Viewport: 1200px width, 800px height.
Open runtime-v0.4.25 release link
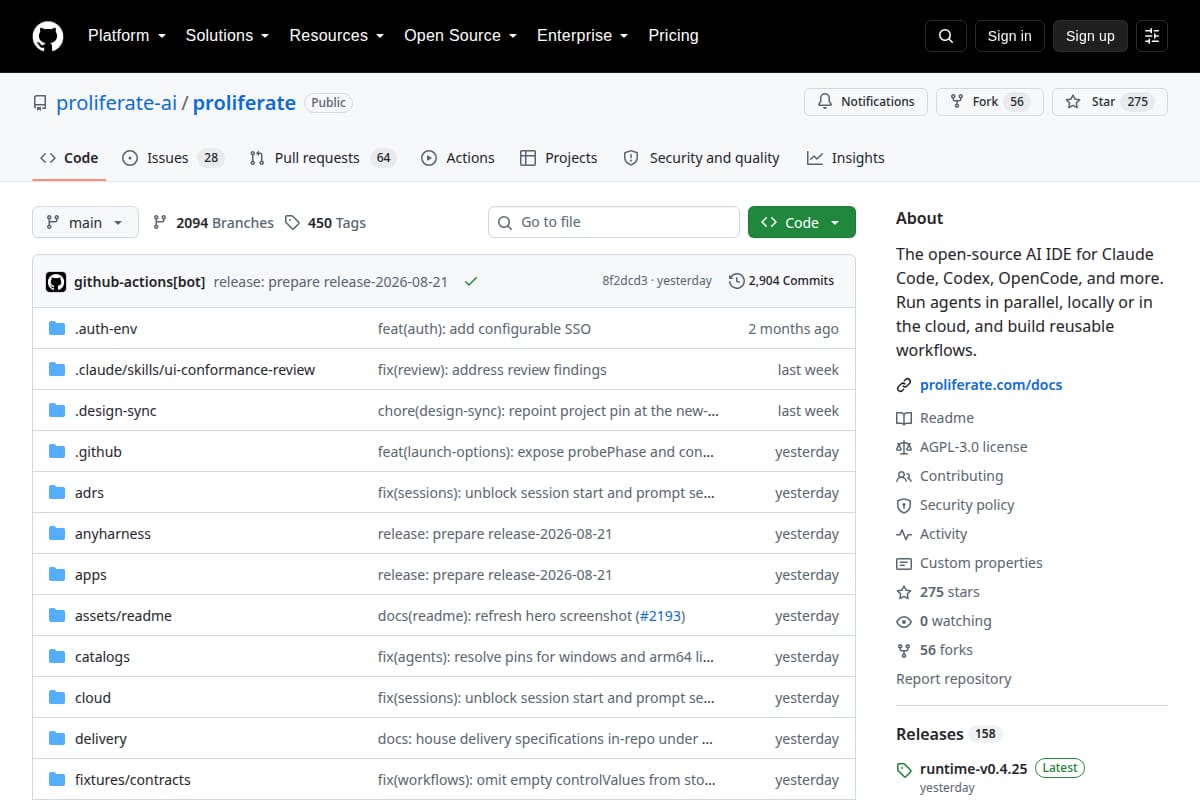(x=973, y=769)
